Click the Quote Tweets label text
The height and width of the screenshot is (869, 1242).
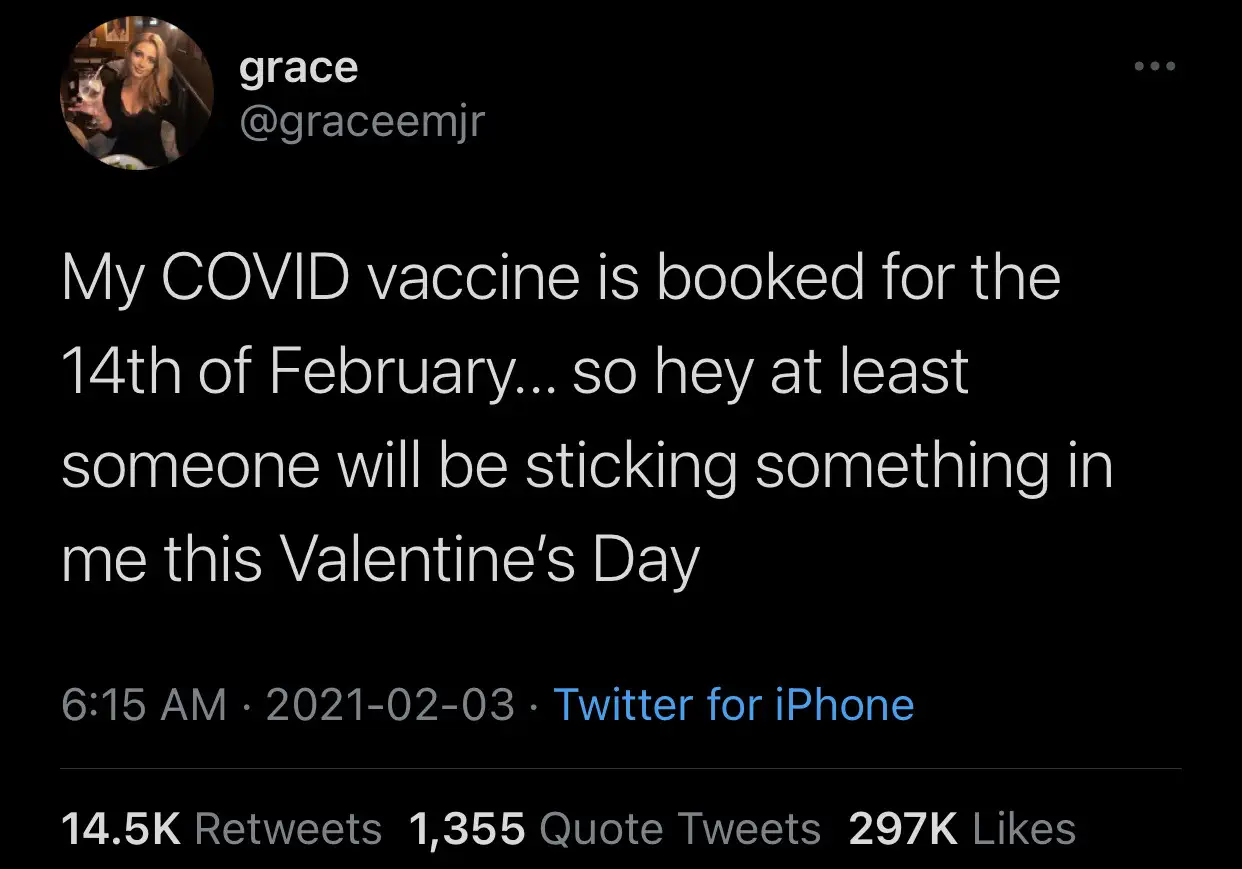click(680, 829)
